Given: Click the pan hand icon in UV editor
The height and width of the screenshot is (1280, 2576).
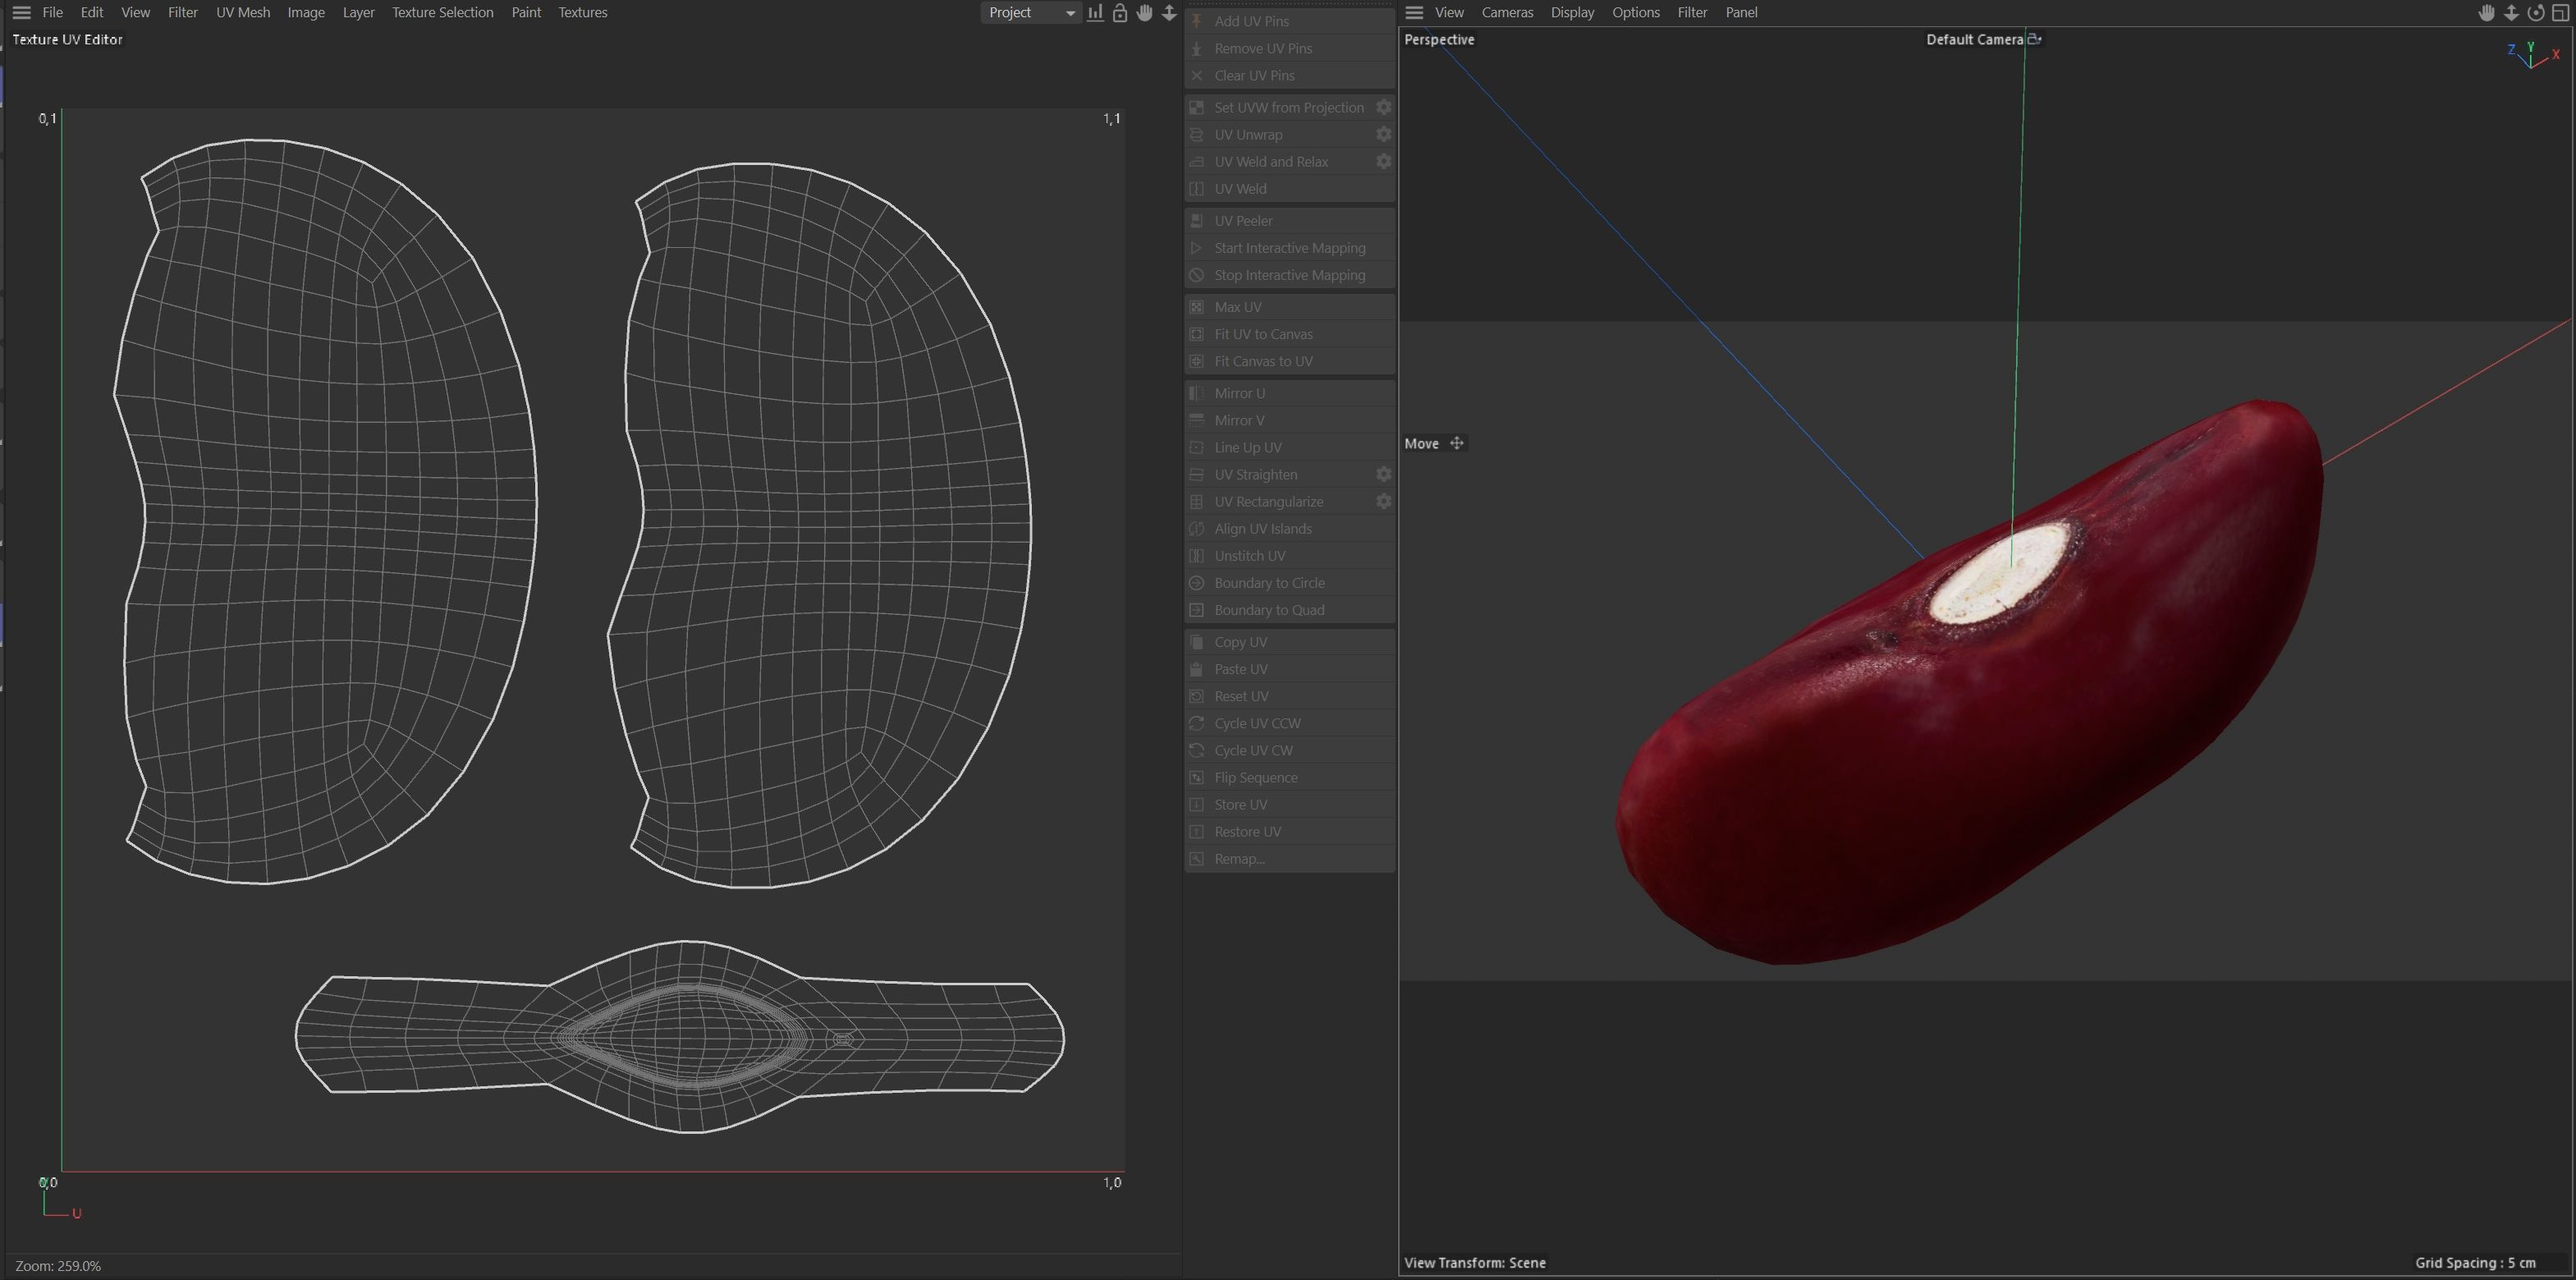Looking at the screenshot, I should coord(1145,13).
